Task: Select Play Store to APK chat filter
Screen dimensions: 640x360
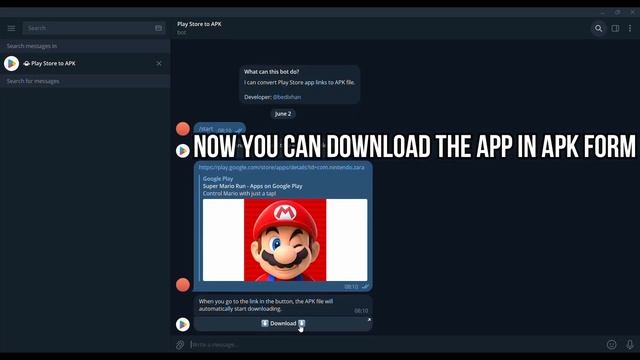Action: click(85, 64)
